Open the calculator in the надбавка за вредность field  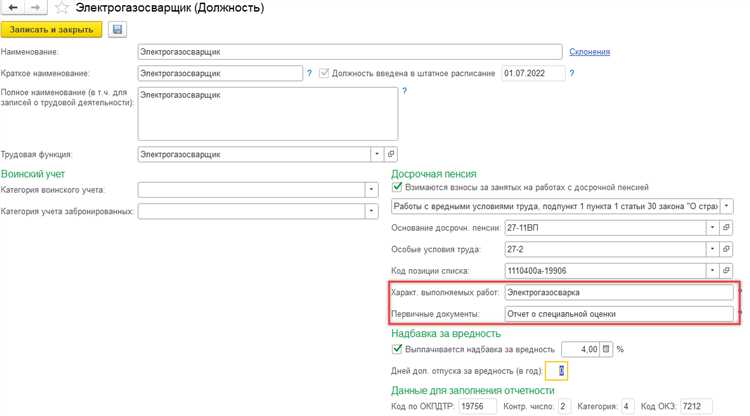point(605,349)
